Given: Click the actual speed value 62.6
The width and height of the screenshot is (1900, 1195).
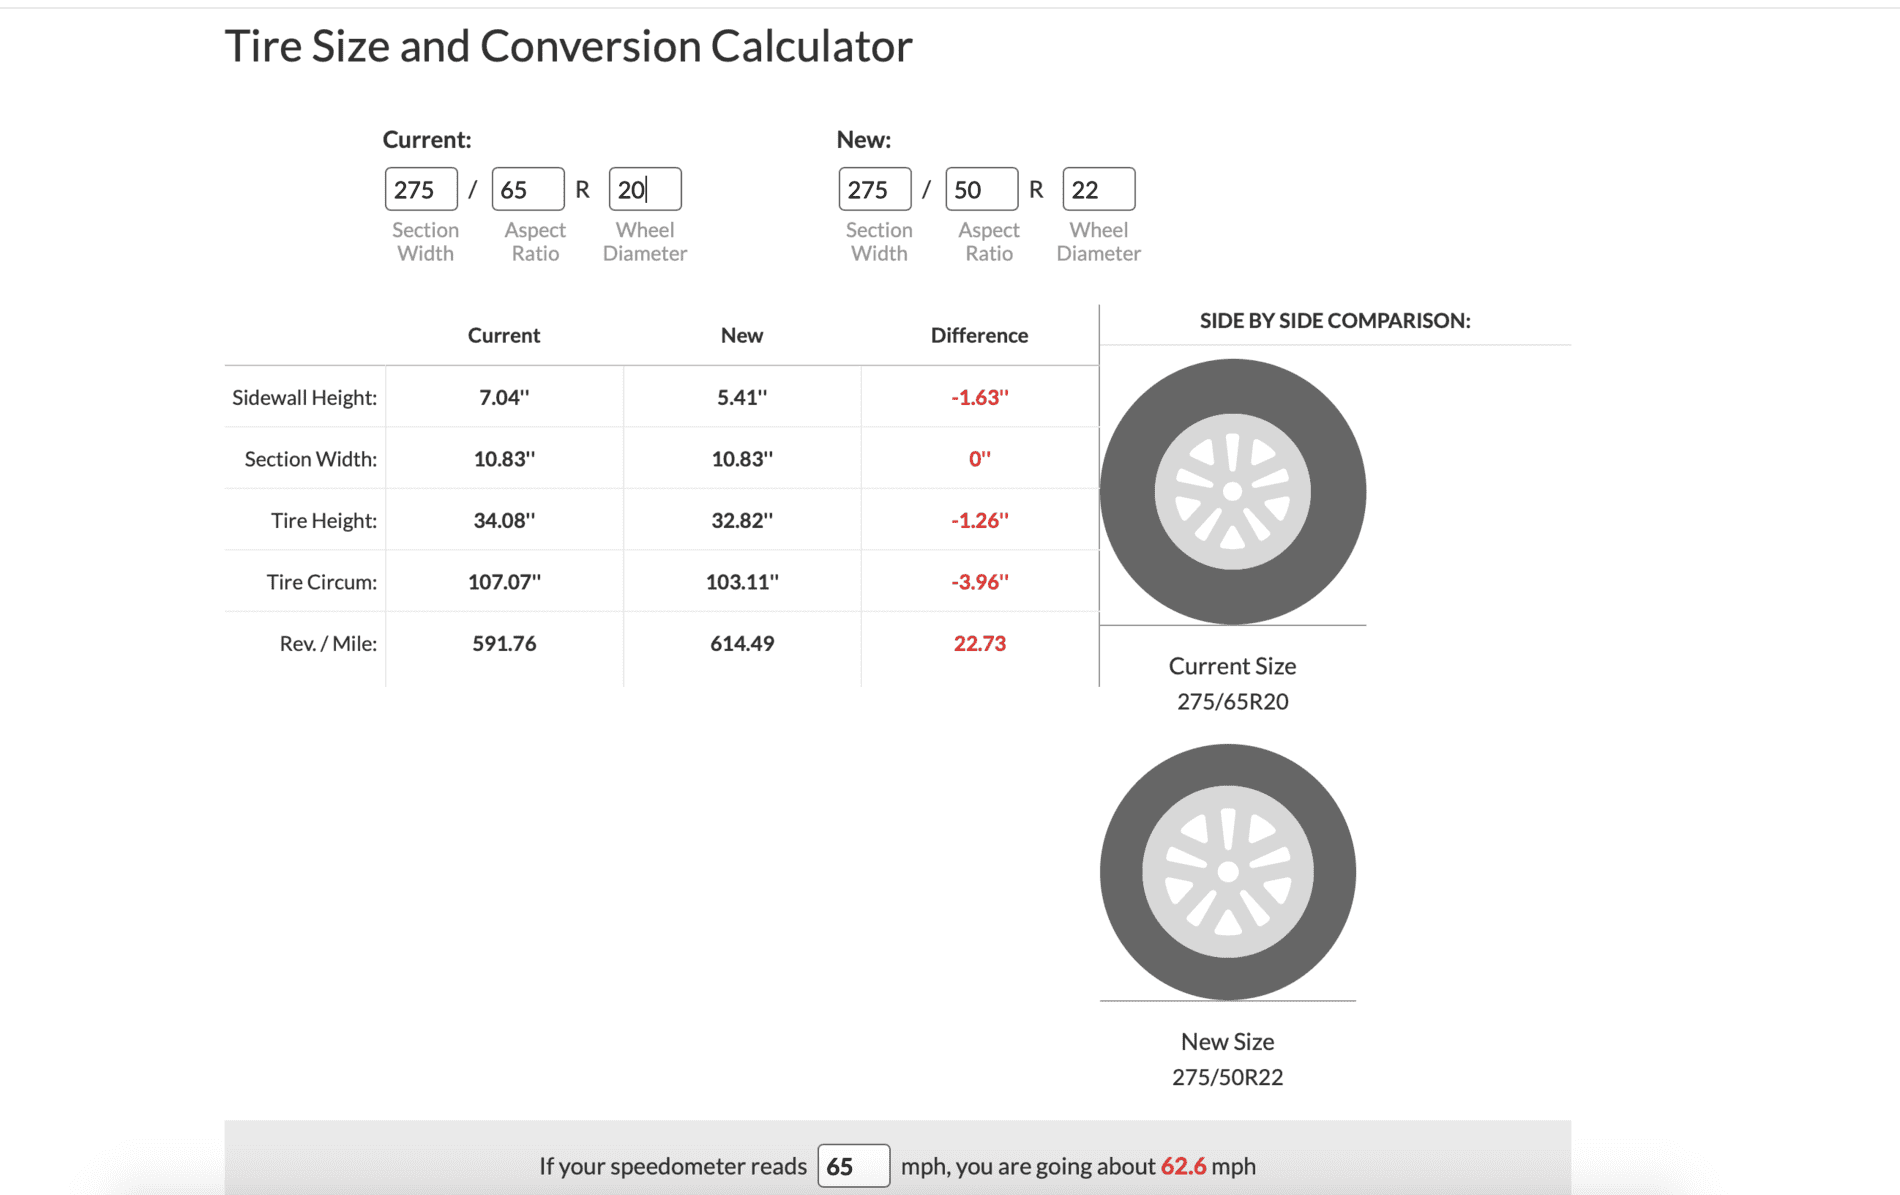Looking at the screenshot, I should (1183, 1166).
